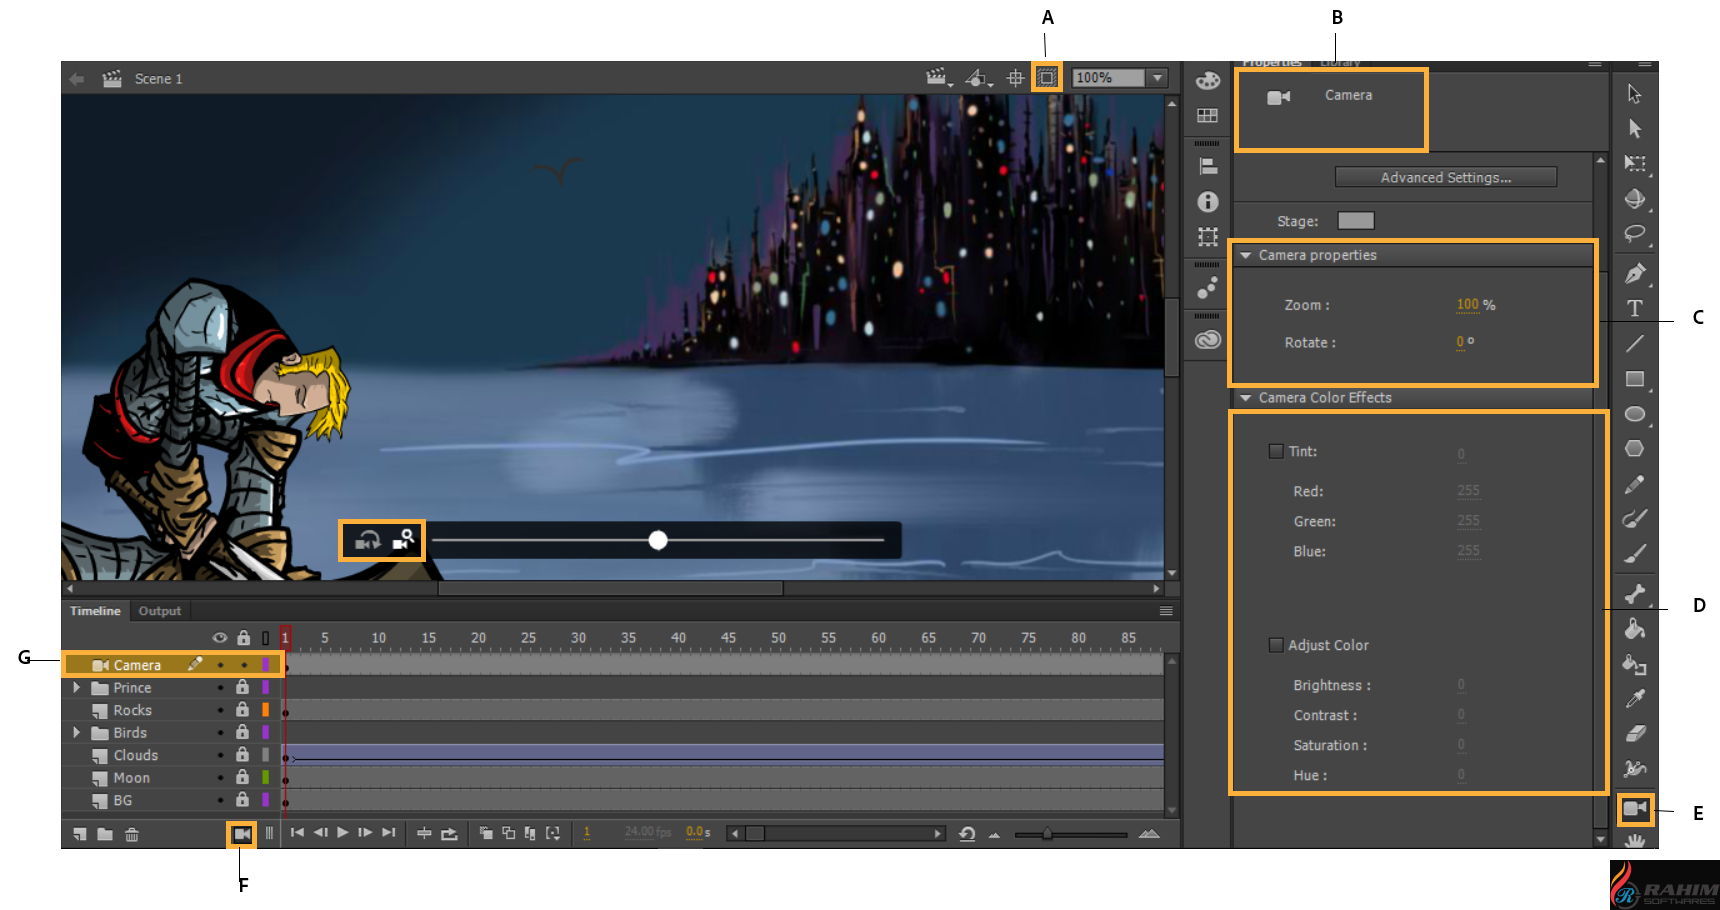1720x910 pixels.
Task: Click the Stage color swatch
Action: coord(1355,221)
